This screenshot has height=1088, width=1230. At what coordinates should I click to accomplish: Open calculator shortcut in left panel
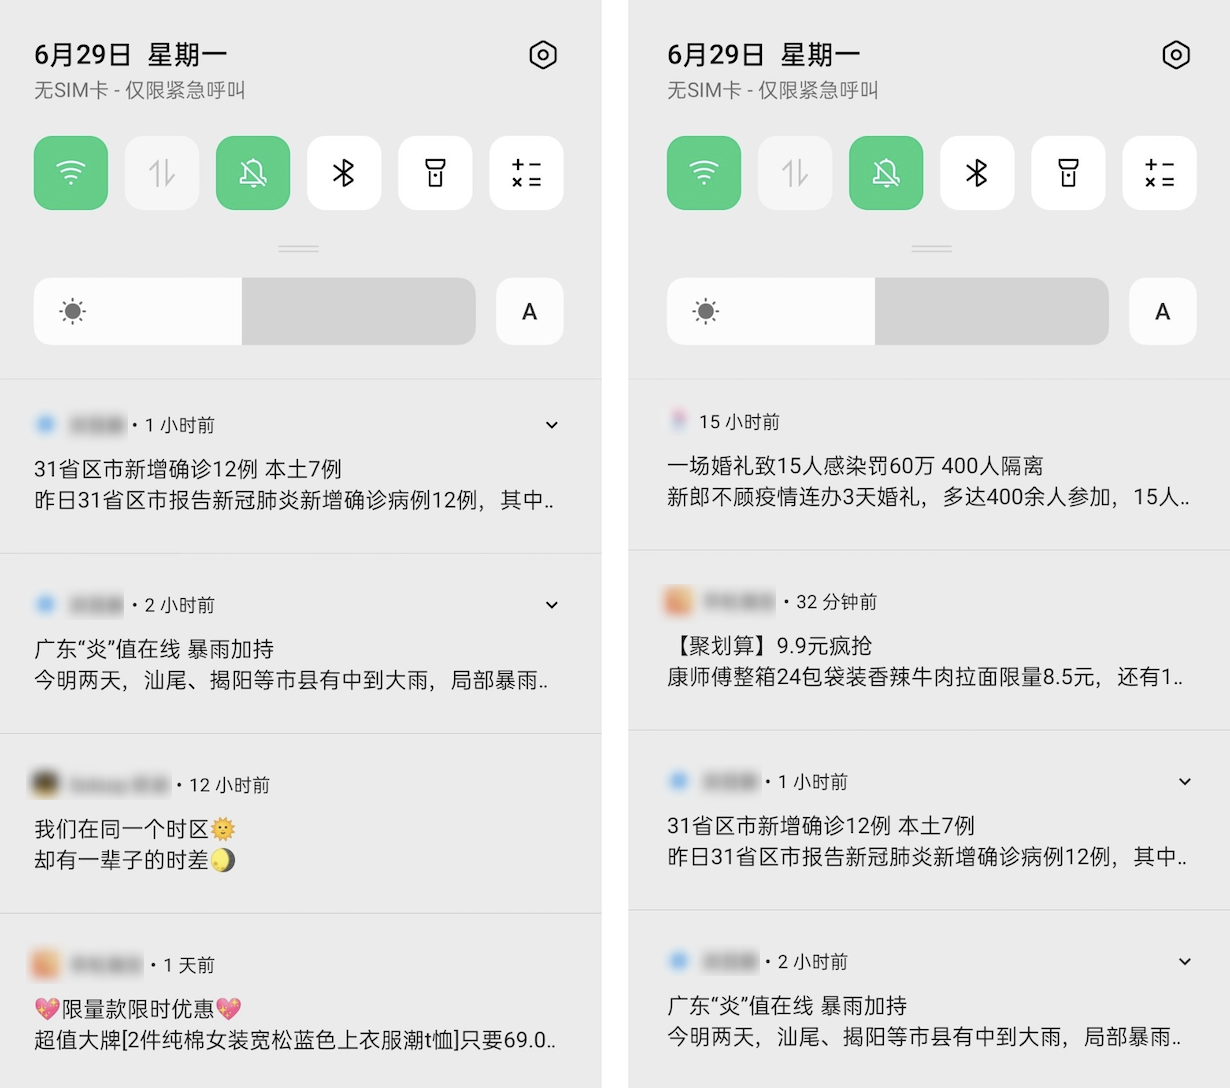click(x=526, y=173)
